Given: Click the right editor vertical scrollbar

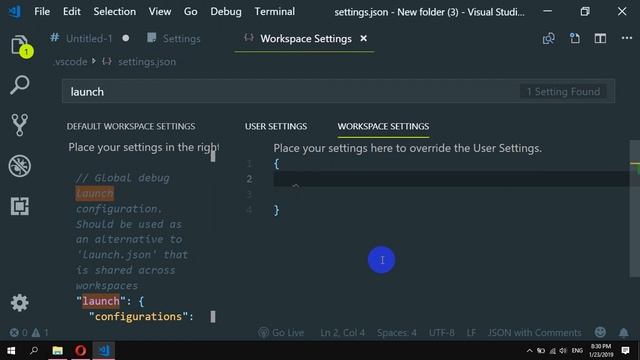Looking at the screenshot, I should [635, 208].
